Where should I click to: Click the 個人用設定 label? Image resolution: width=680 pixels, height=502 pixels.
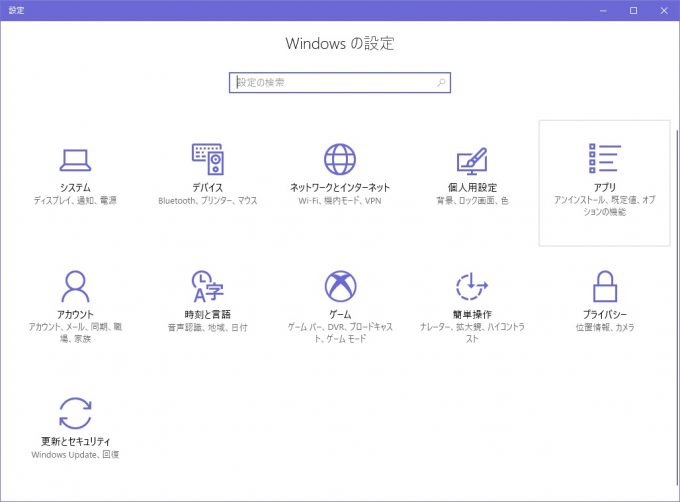tap(472, 187)
